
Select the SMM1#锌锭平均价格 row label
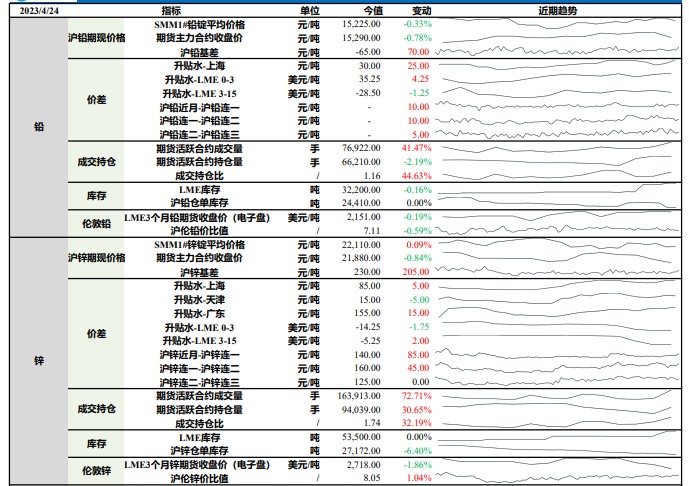[199, 245]
